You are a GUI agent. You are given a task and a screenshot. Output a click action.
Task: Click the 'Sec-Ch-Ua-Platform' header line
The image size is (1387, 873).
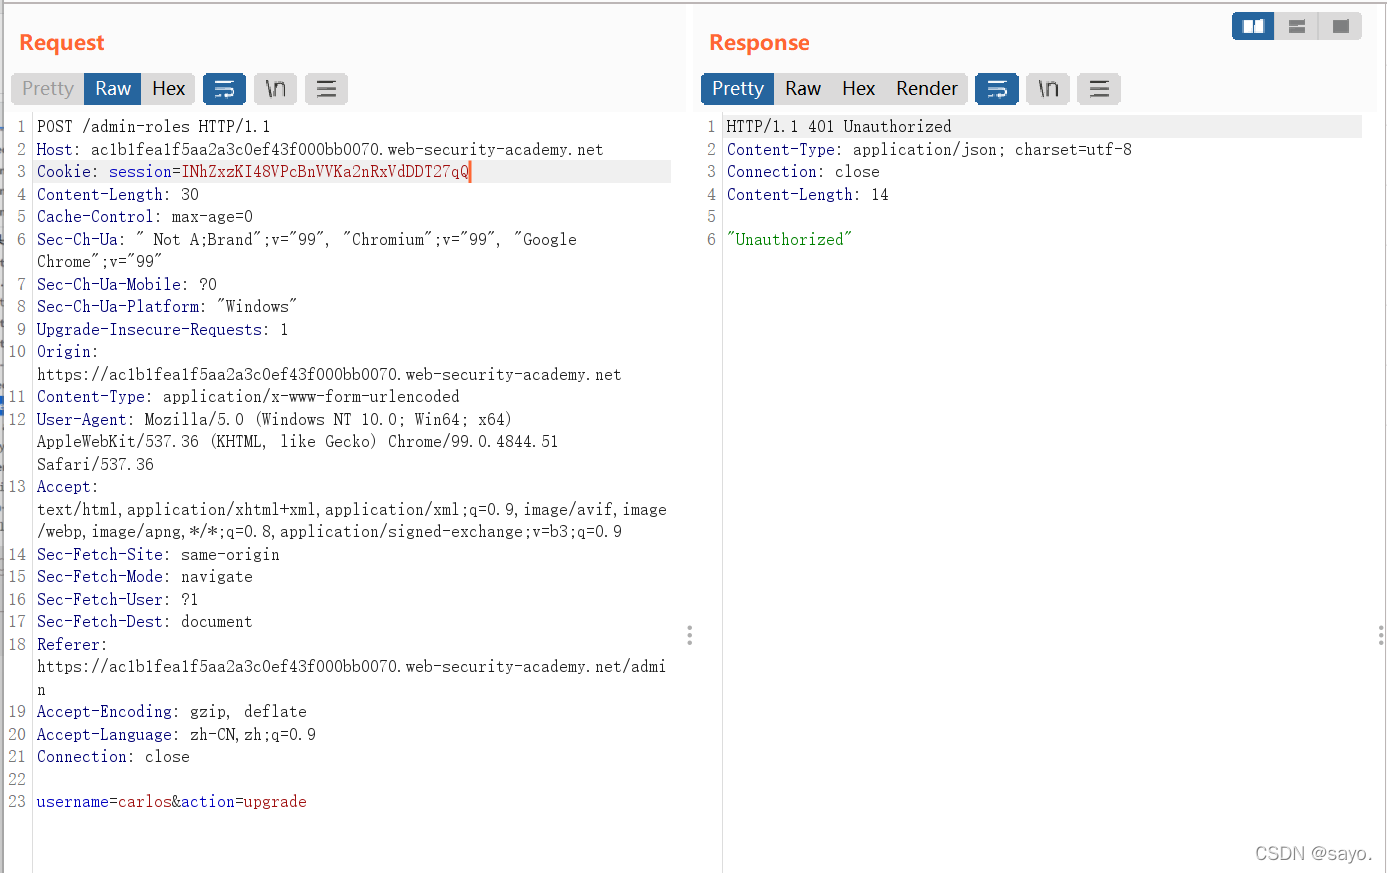tap(167, 307)
